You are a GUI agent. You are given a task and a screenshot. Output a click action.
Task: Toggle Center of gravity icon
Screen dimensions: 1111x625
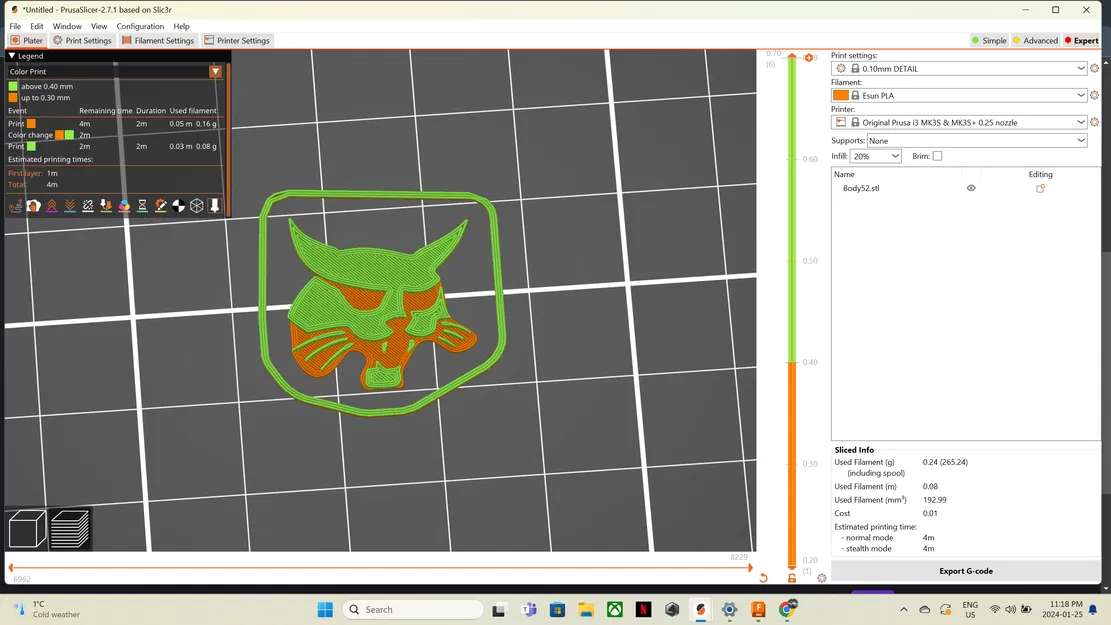179,205
